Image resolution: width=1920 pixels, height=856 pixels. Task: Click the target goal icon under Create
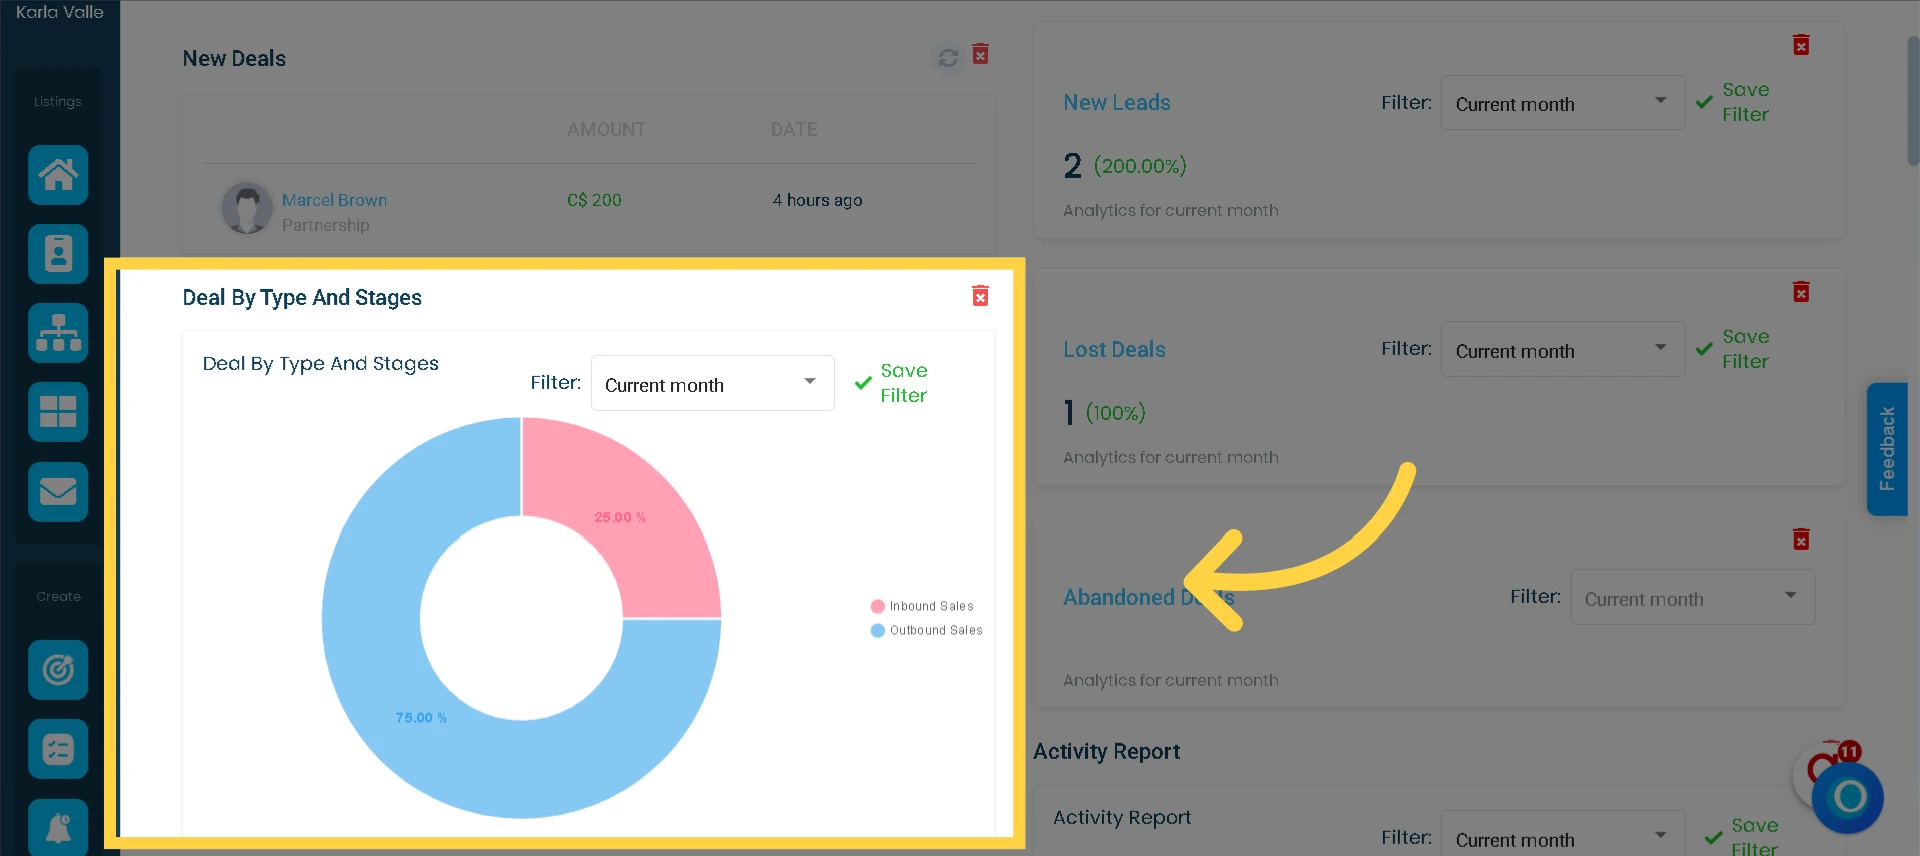click(58, 669)
